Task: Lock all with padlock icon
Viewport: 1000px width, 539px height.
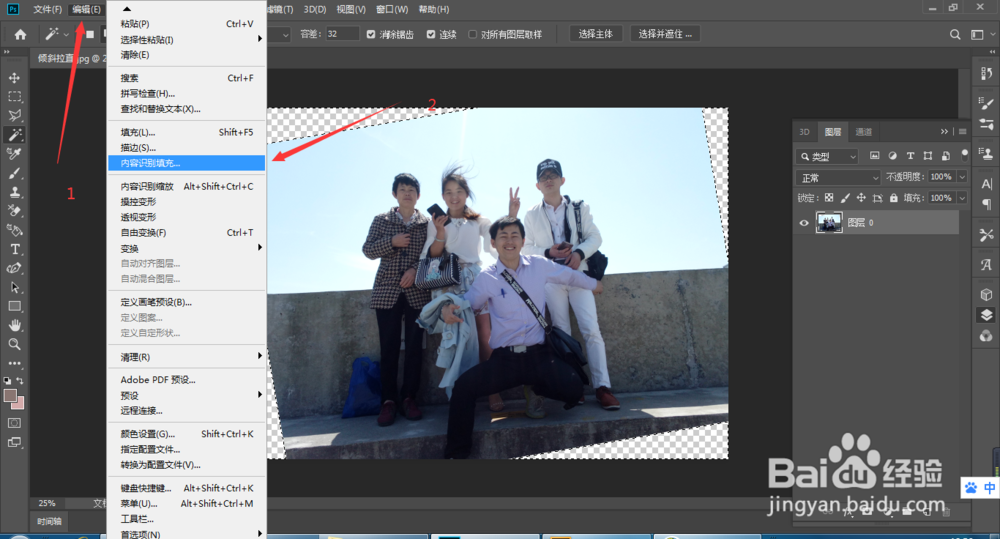Action: (893, 198)
